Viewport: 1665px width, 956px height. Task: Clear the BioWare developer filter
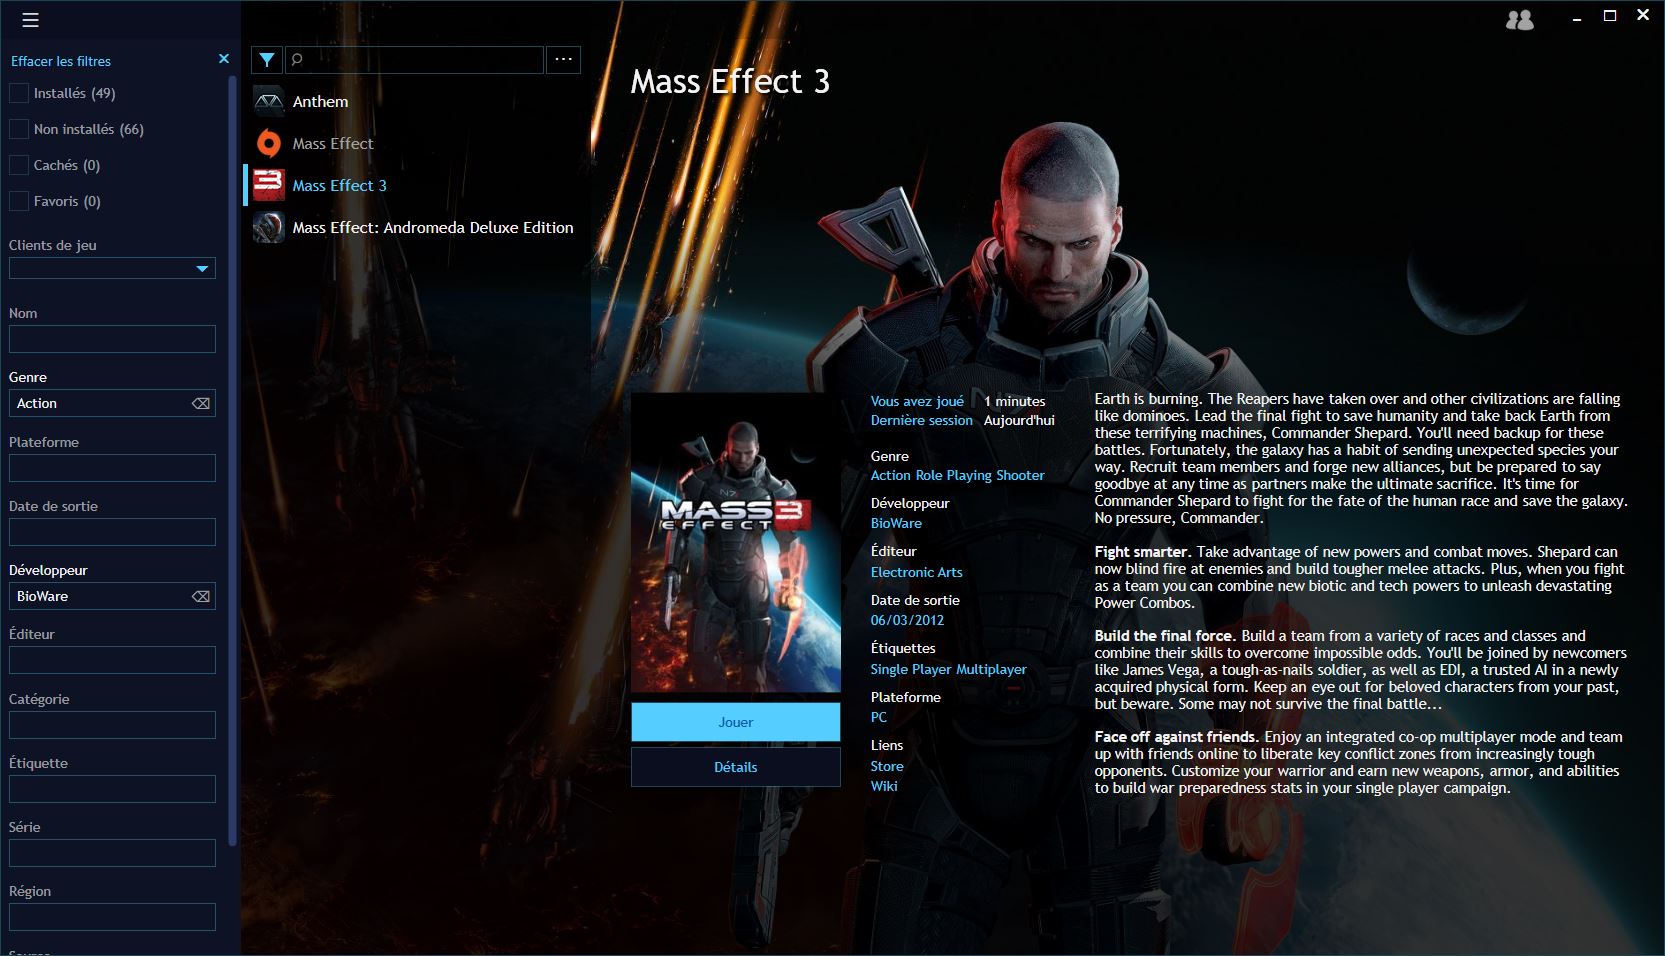[x=201, y=597]
